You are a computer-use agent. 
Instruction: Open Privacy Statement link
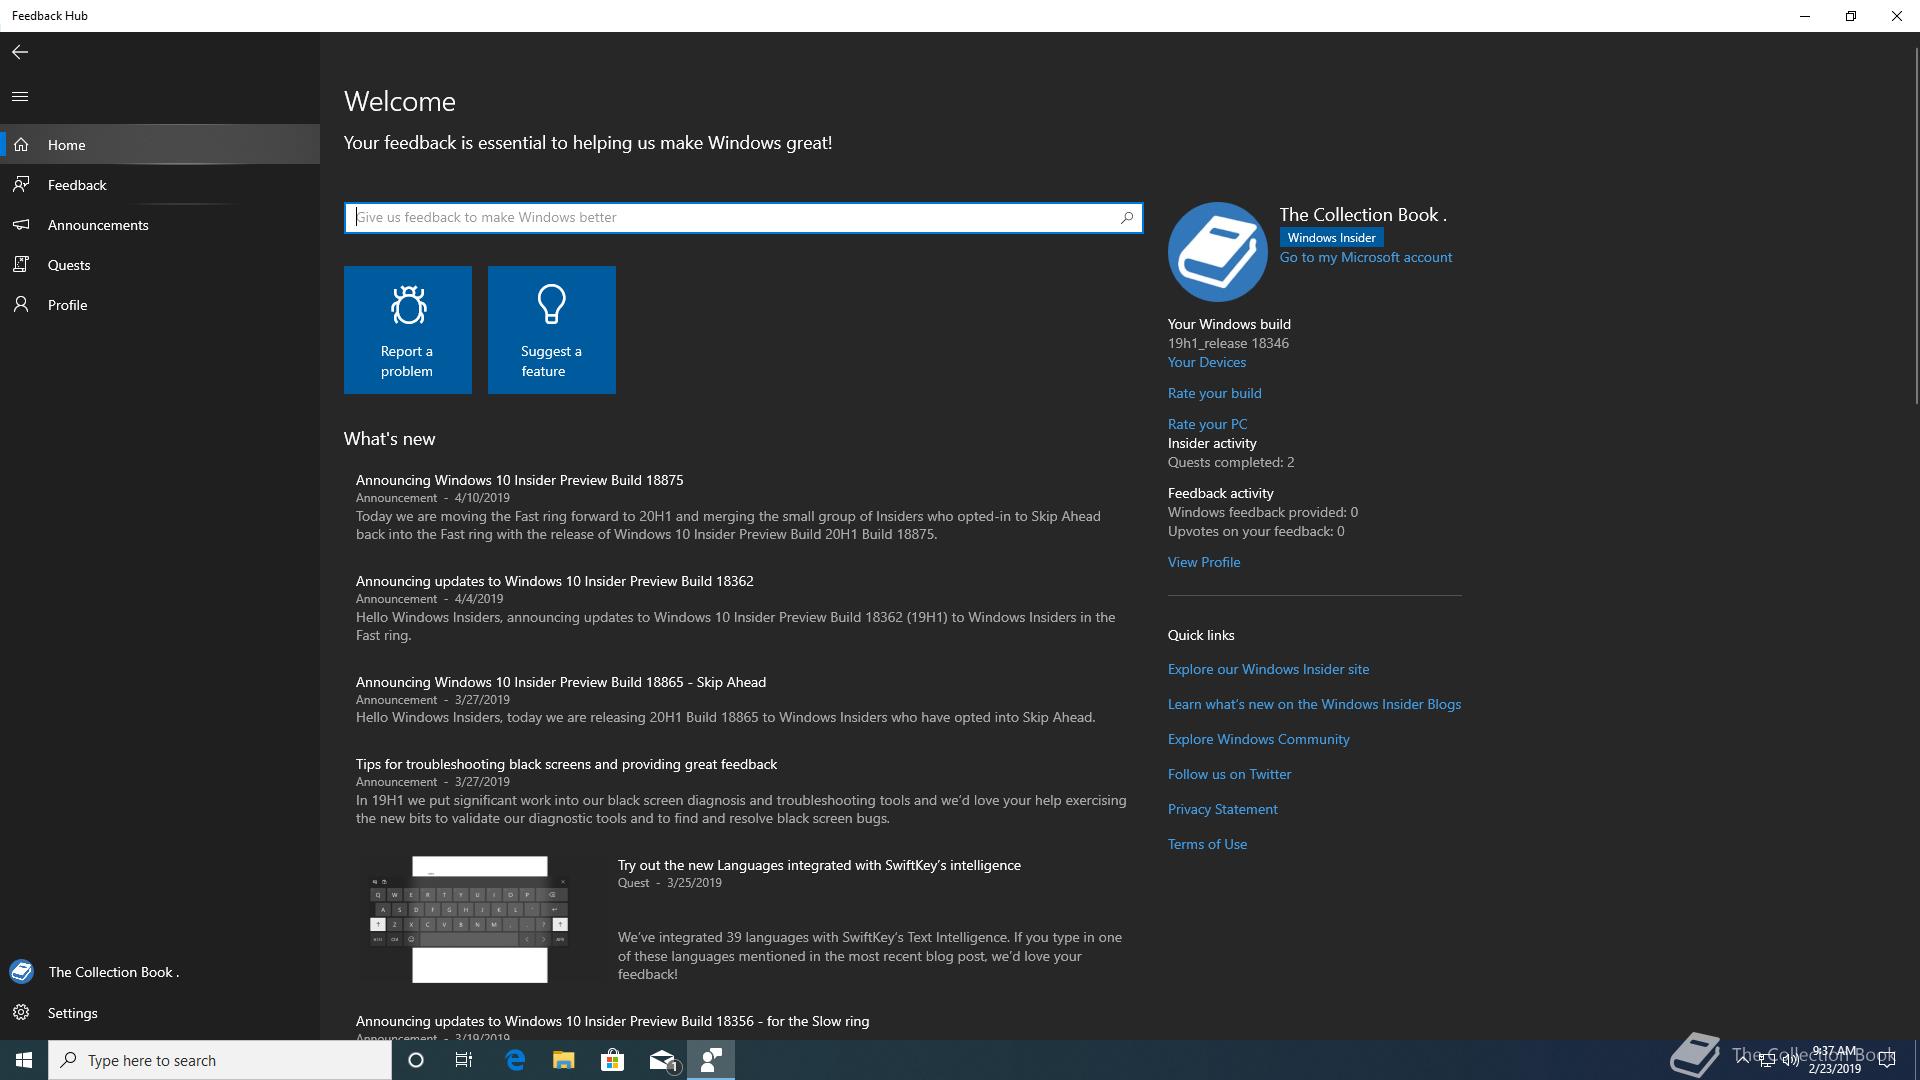(x=1222, y=809)
